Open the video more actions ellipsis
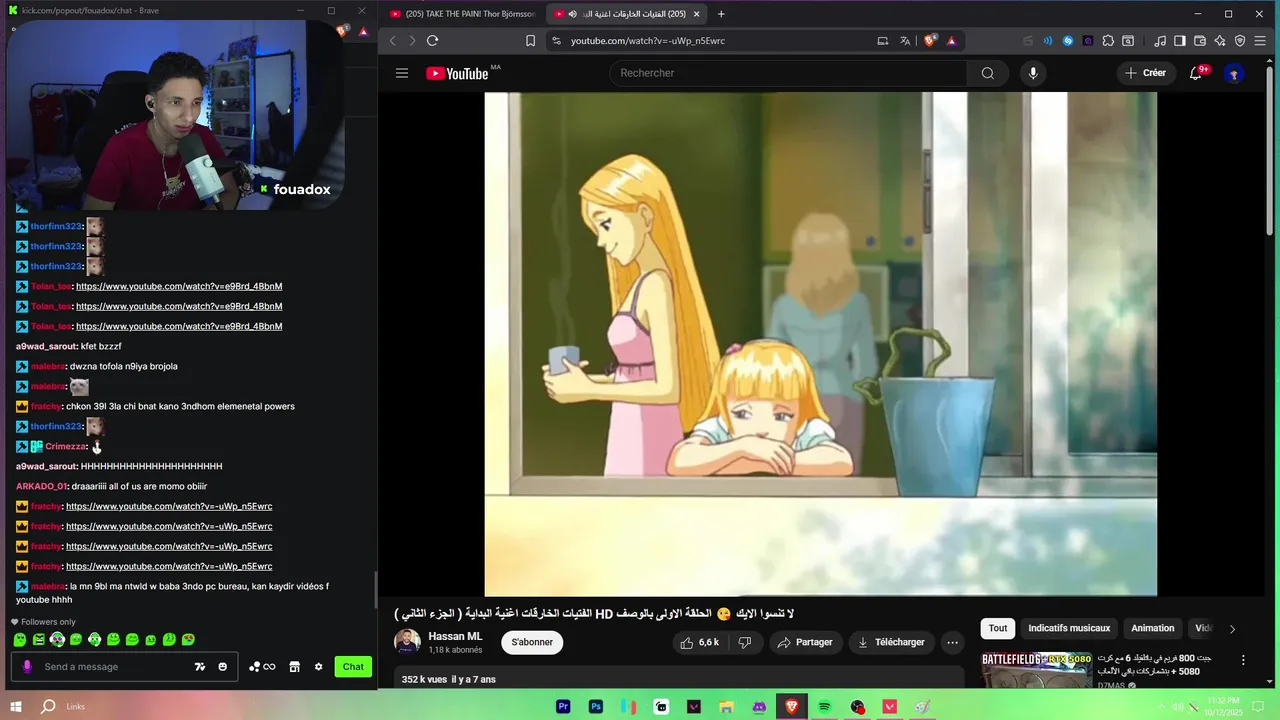1280x720 pixels. 953,642
